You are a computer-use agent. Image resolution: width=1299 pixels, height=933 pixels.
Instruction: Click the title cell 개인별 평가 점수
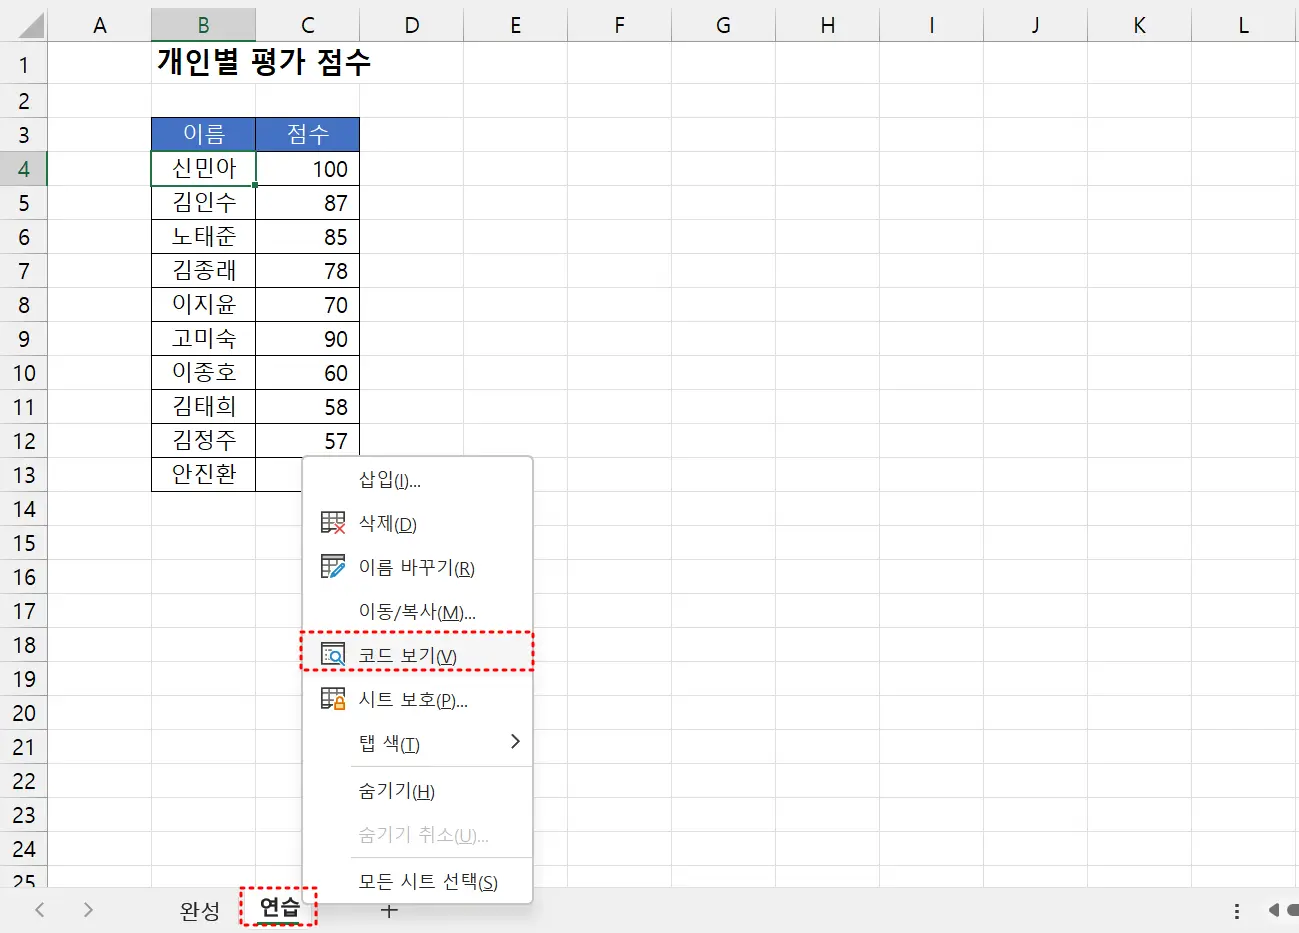tap(264, 62)
